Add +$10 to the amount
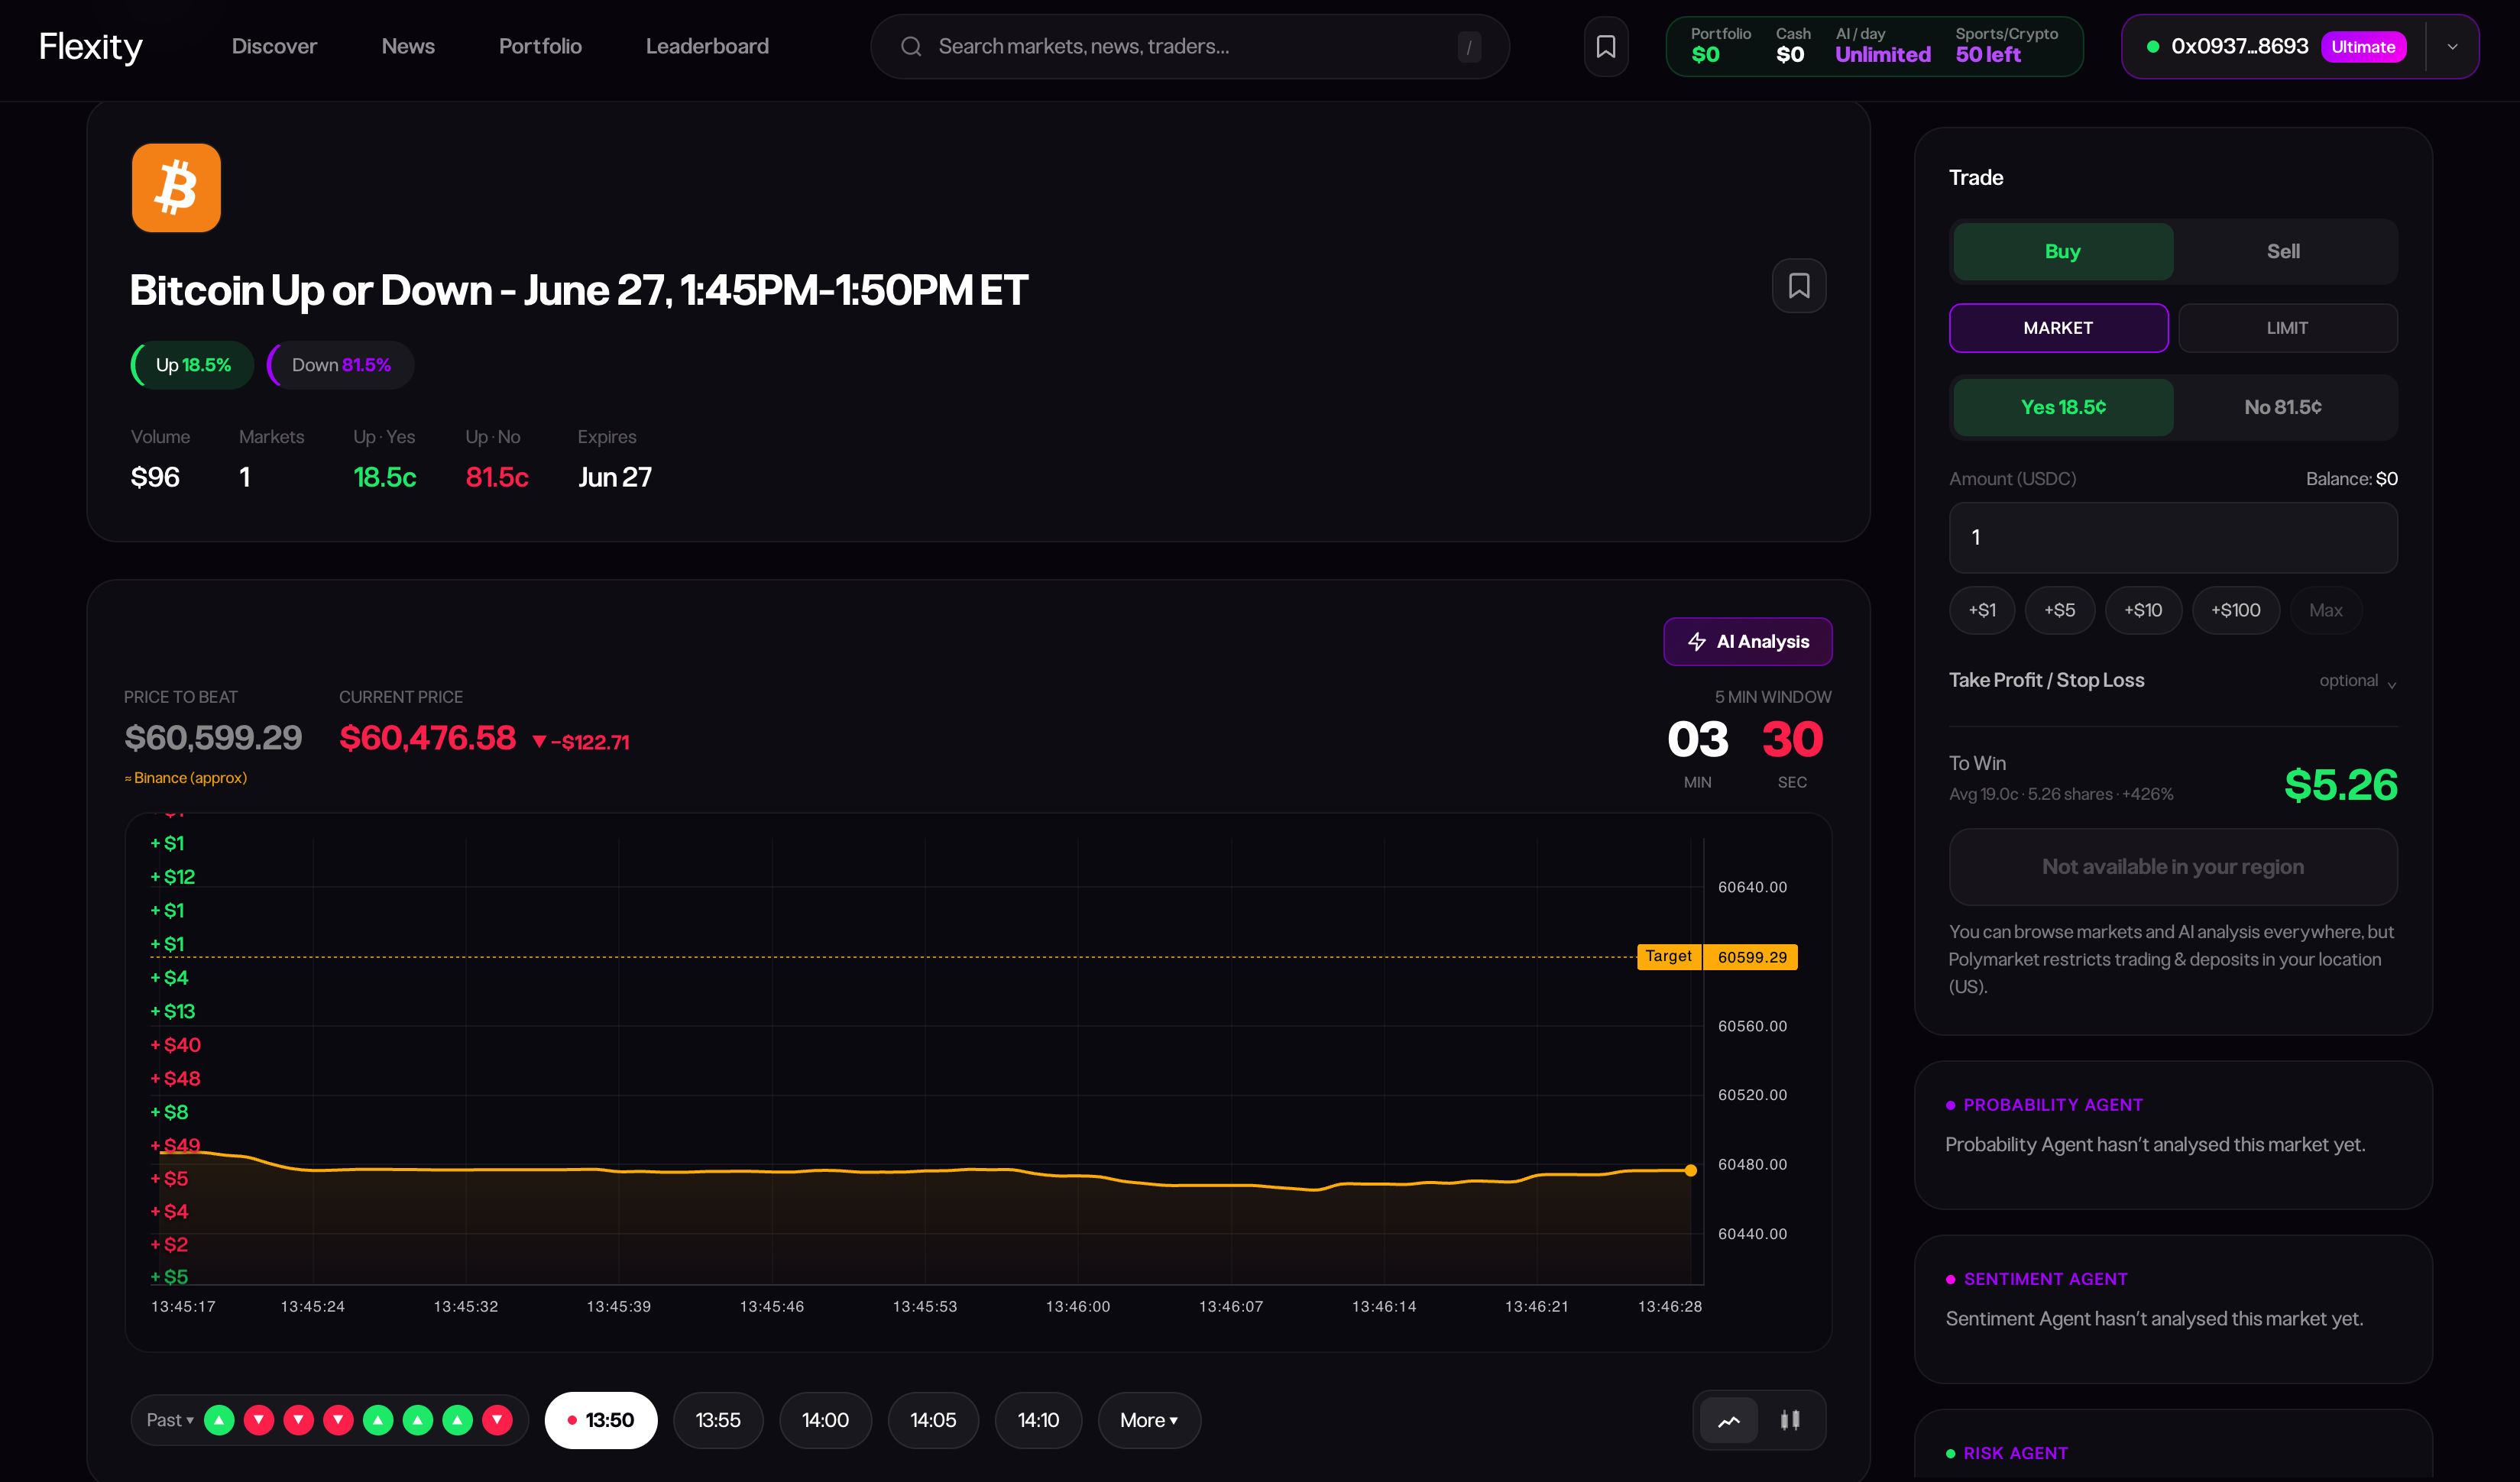Image resolution: width=2520 pixels, height=1482 pixels. [x=2143, y=610]
